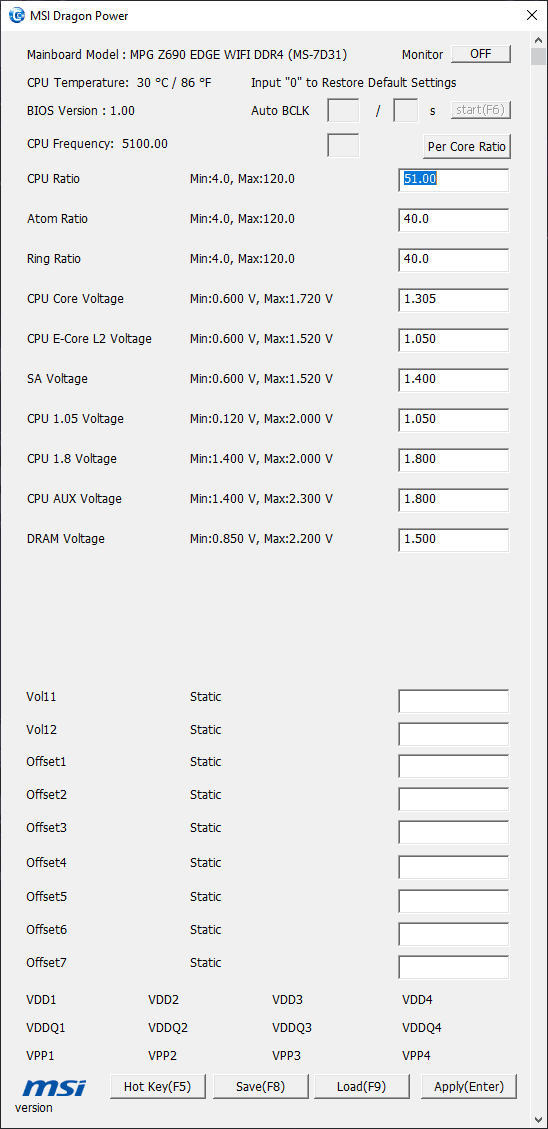Click the CPU 1.8 Voltage field
The height and width of the screenshot is (1129, 548).
point(454,460)
